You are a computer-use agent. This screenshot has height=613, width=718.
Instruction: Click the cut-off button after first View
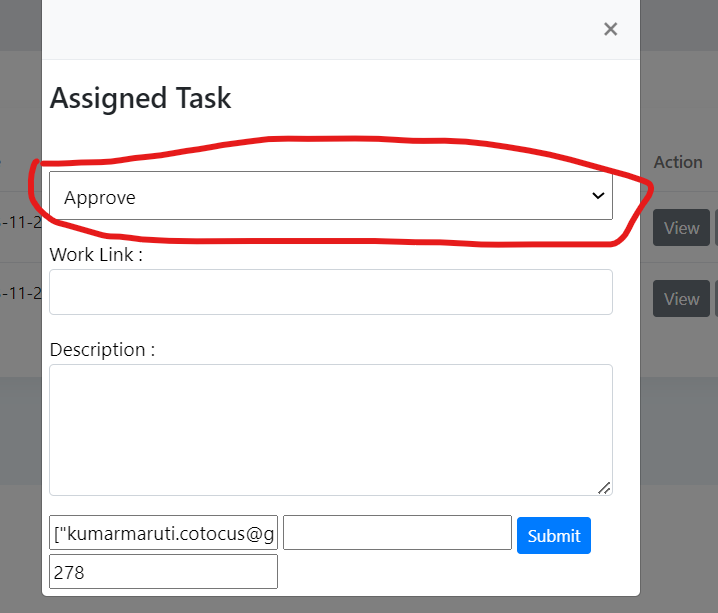(x=715, y=228)
